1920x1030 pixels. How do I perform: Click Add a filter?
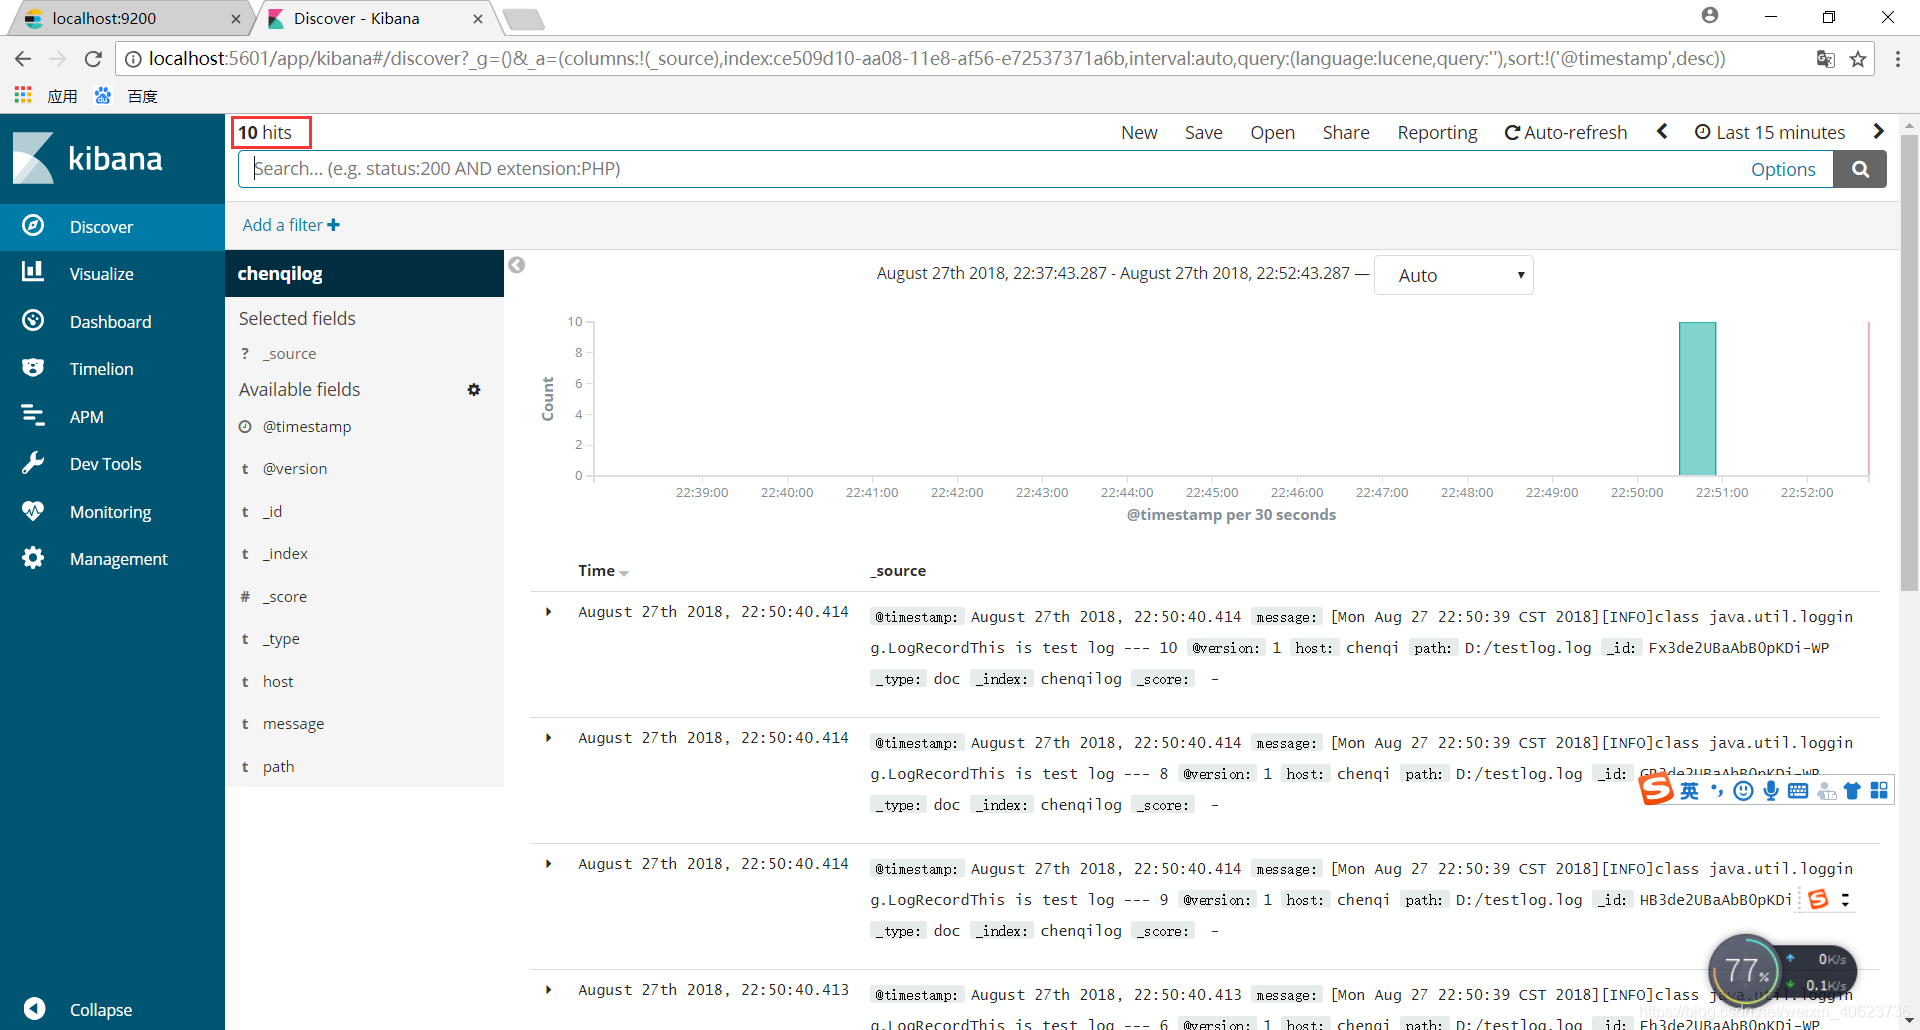tap(291, 225)
